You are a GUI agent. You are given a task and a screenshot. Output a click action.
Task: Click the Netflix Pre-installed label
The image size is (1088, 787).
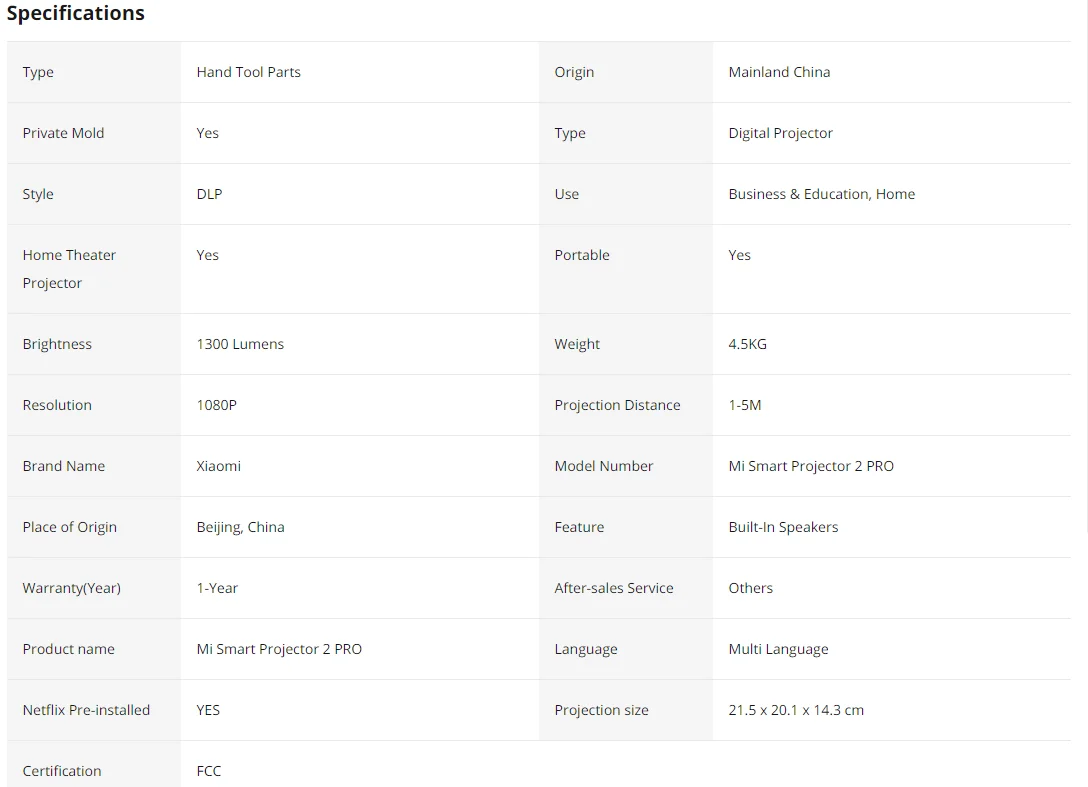pos(86,710)
